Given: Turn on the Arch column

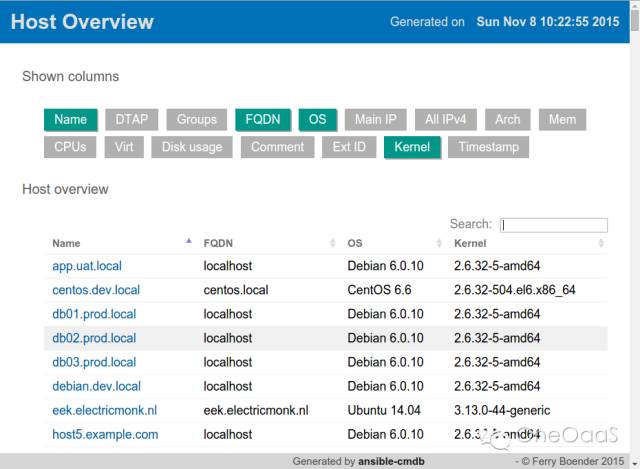Looking at the screenshot, I should (508, 120).
